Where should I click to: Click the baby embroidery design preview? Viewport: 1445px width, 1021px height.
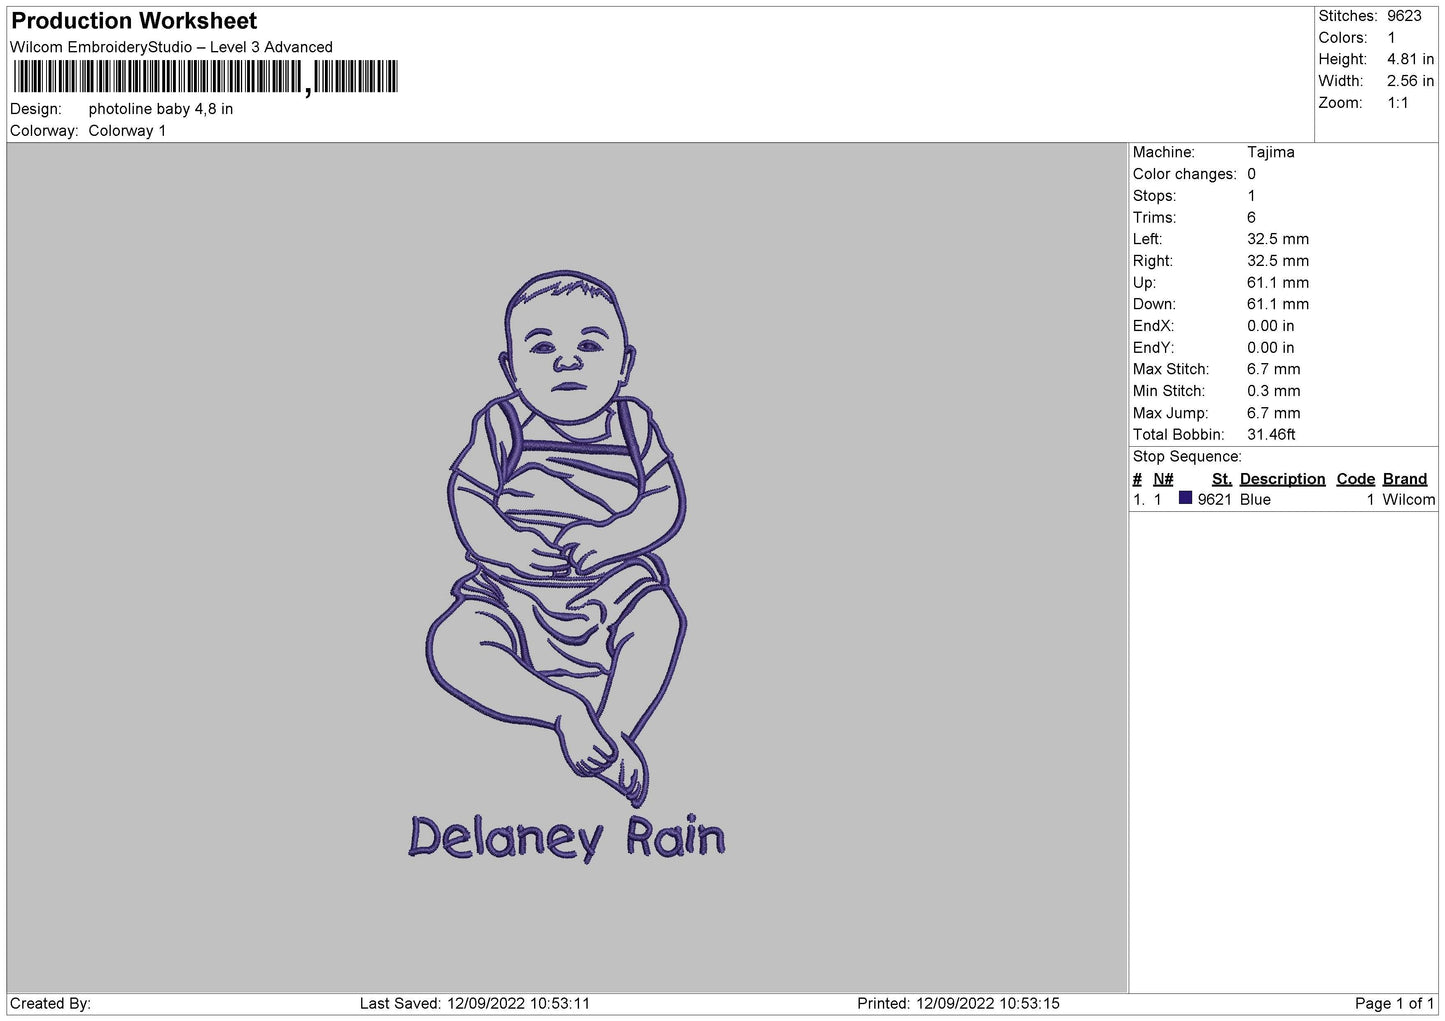coord(557,537)
